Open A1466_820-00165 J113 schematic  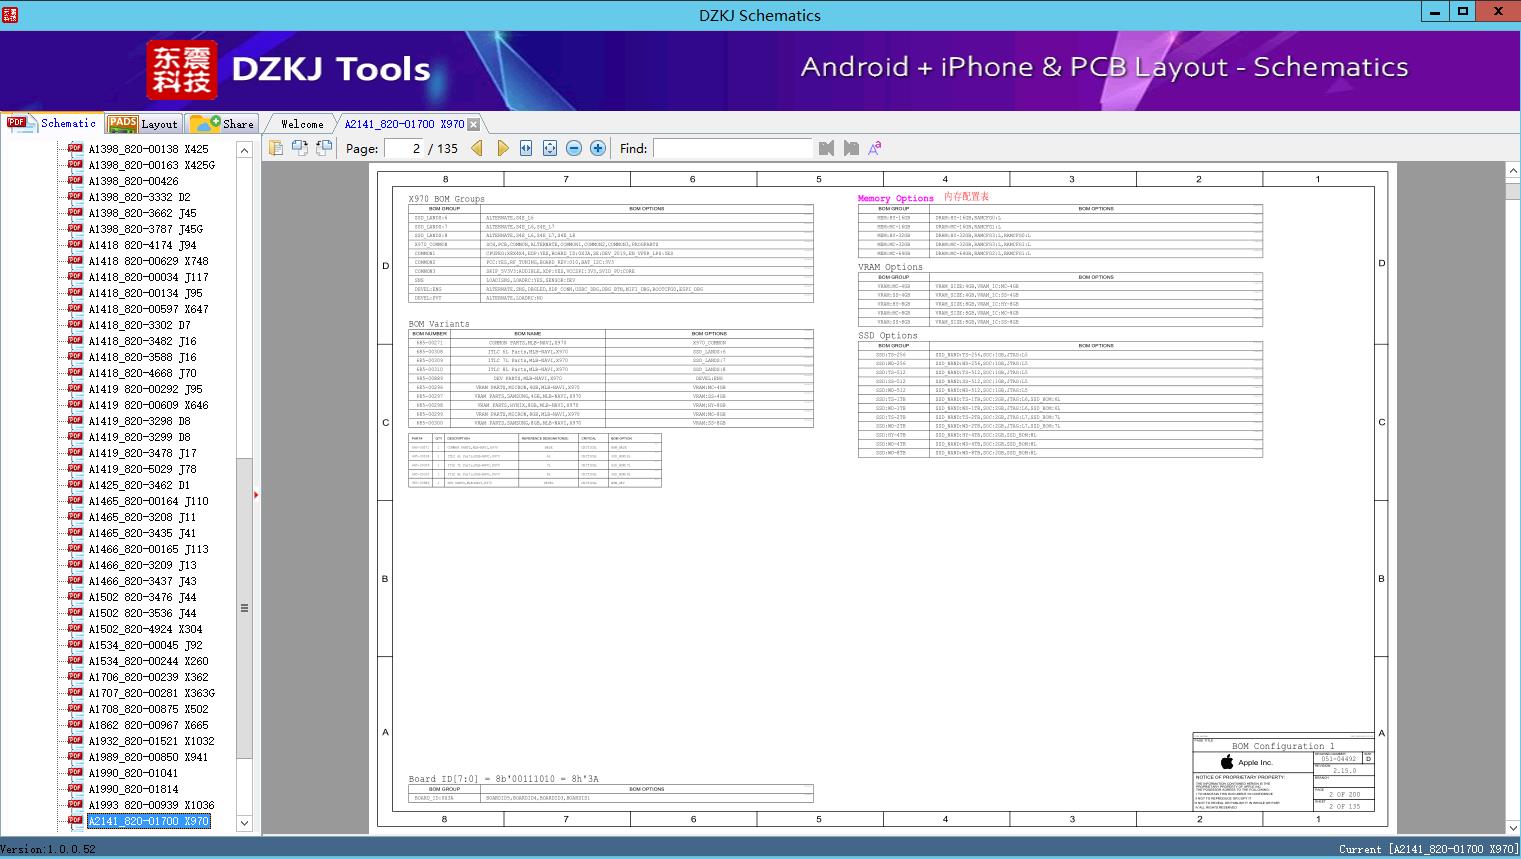pos(148,549)
